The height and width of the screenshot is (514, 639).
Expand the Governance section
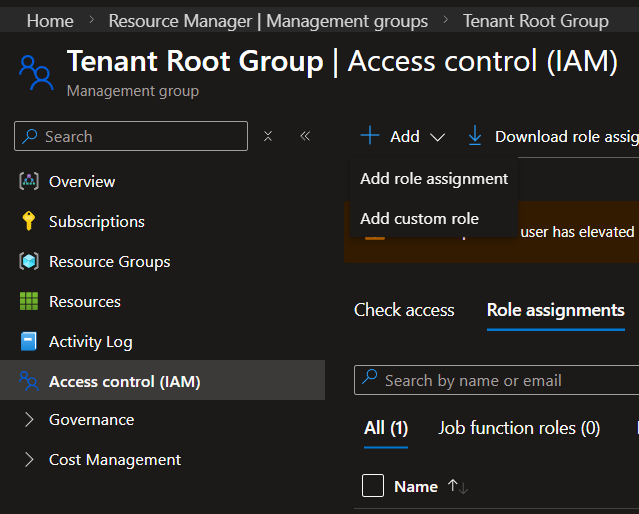coord(29,419)
